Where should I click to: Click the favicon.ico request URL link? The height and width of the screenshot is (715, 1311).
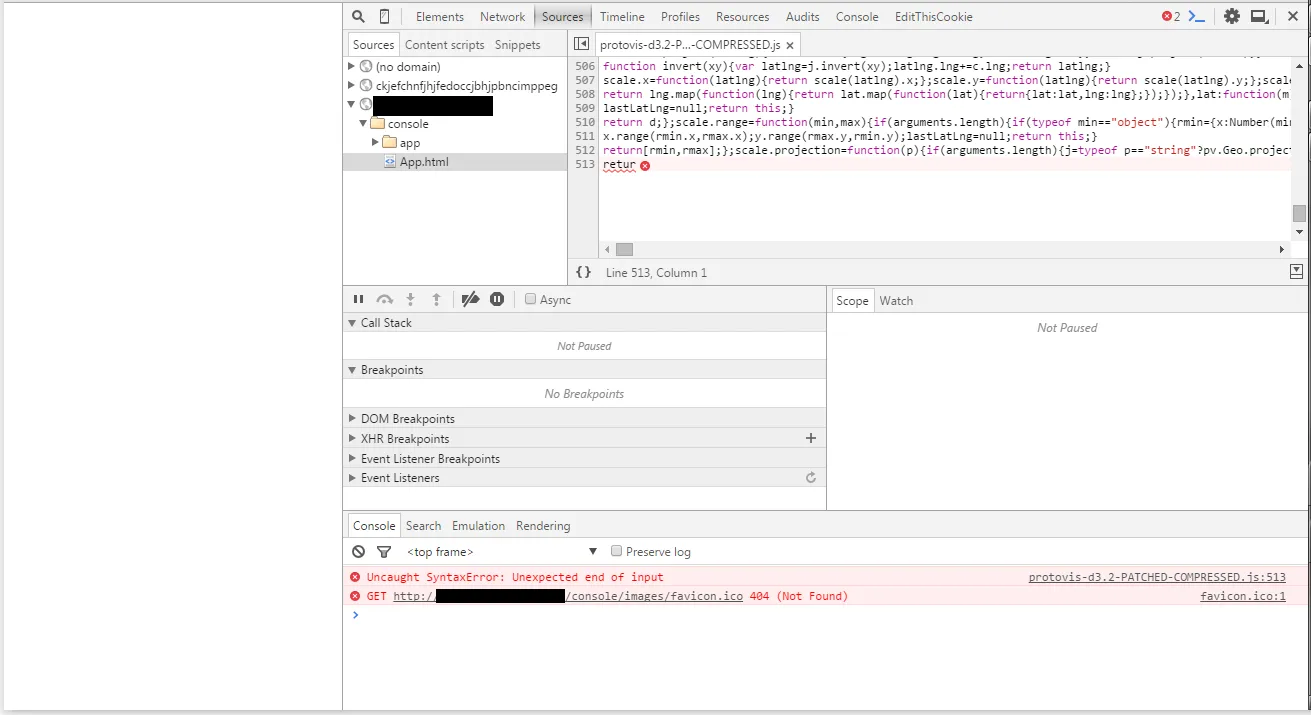coord(568,596)
